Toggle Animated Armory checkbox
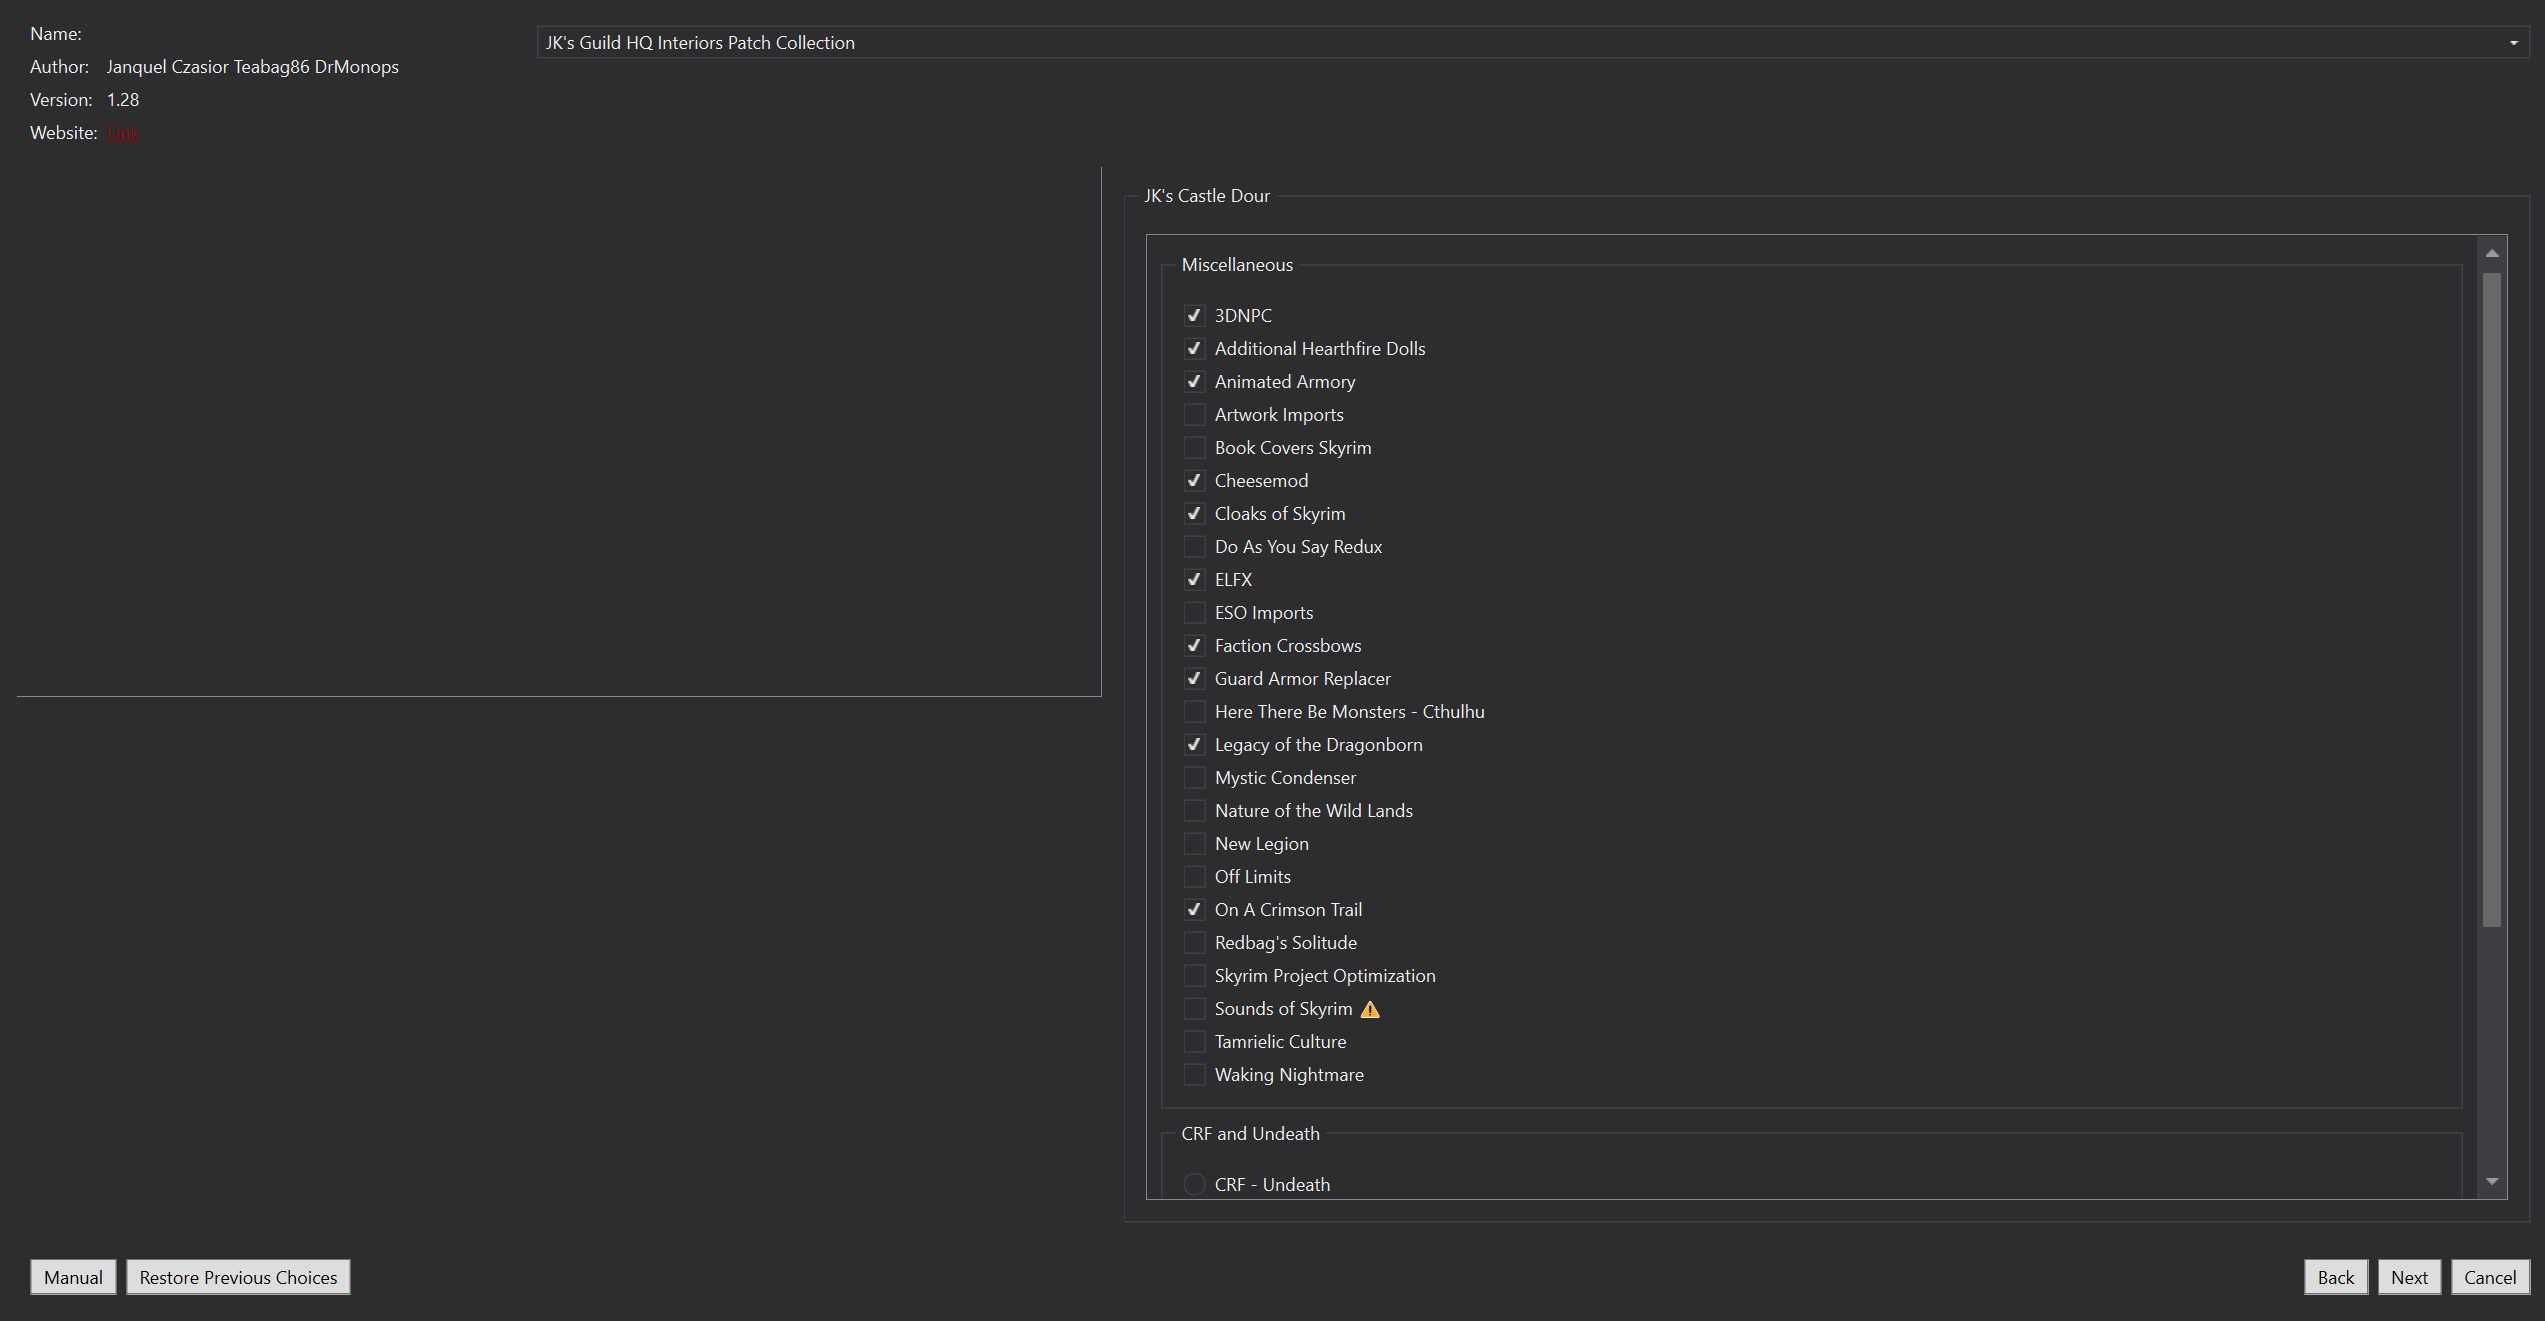The width and height of the screenshot is (2545, 1321). tap(1194, 381)
